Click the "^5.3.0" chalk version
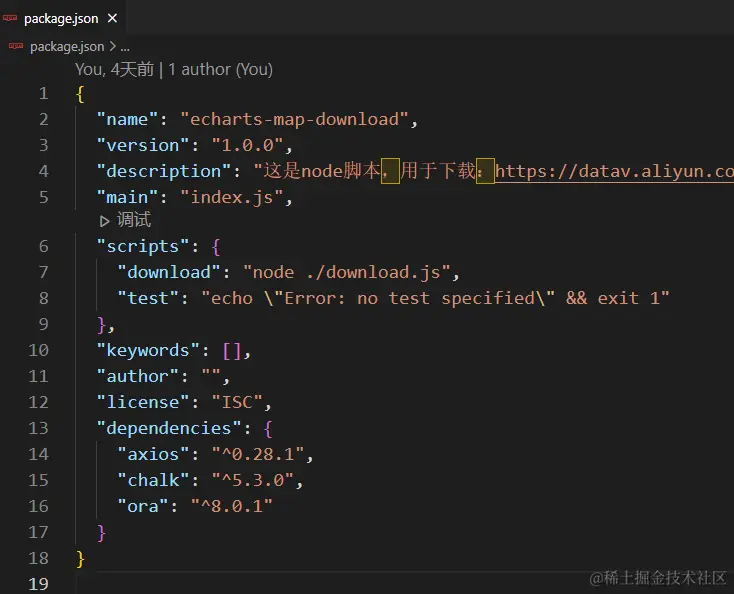Screen dimensions: 734x594 [x=253, y=480]
